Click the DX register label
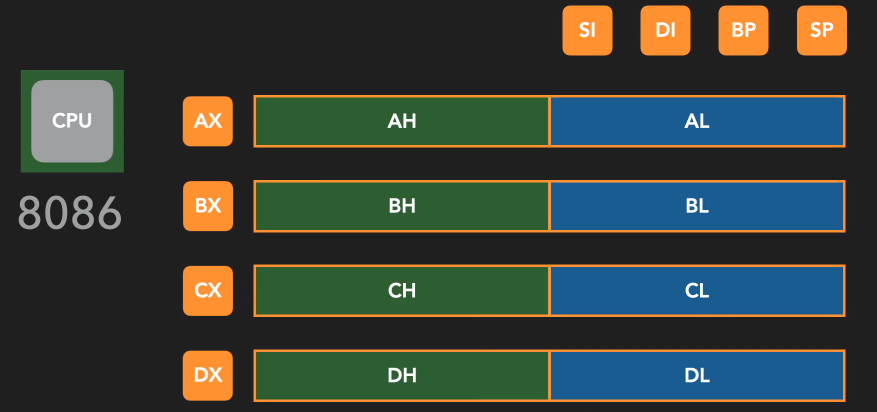Image resolution: width=877 pixels, height=412 pixels. [x=208, y=376]
